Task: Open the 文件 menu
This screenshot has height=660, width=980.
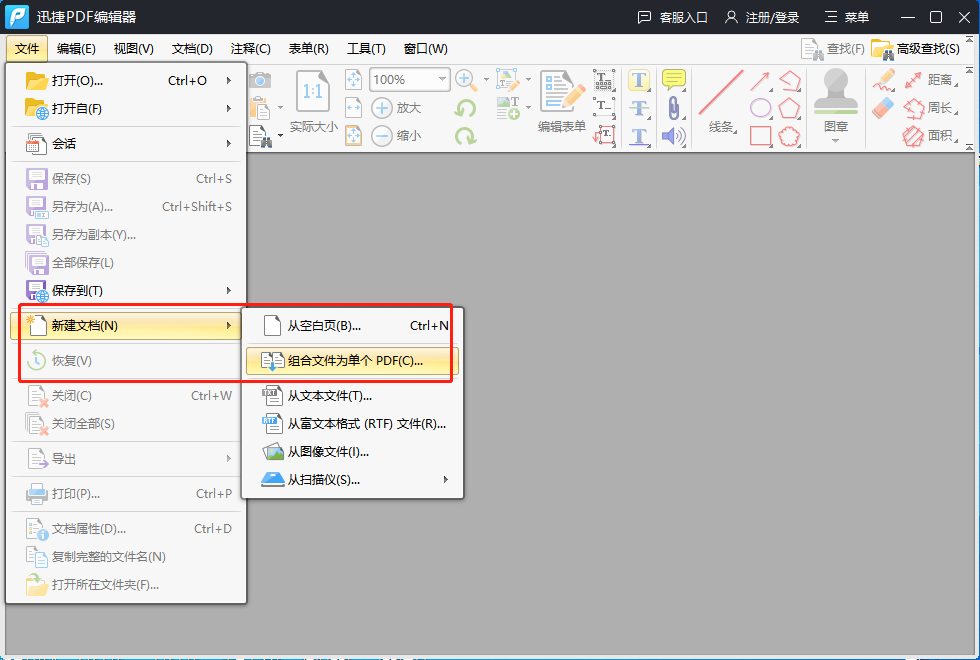Action: coord(27,49)
